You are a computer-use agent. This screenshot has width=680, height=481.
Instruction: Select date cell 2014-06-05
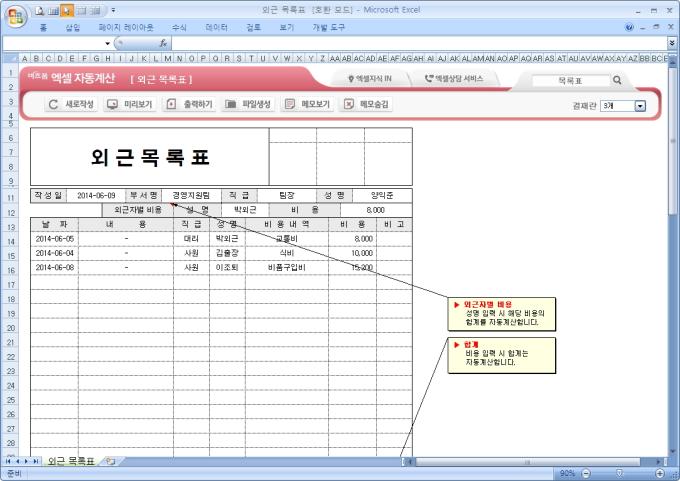[x=55, y=239]
